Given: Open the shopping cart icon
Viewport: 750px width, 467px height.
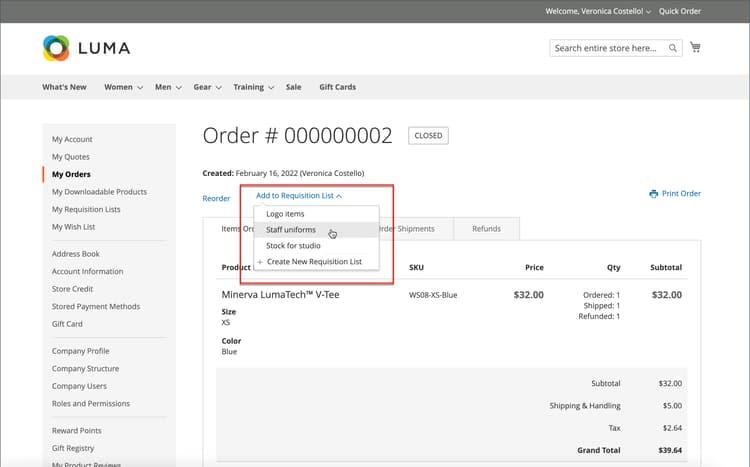Looking at the screenshot, I should [x=695, y=47].
